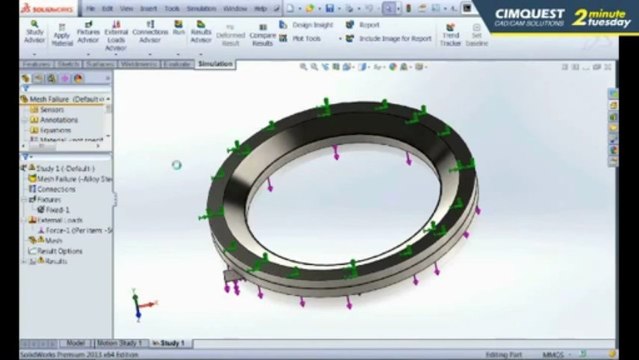The image size is (639, 360).
Task: Open the Connections Advisor dropdown arrow
Action: pos(150,54)
